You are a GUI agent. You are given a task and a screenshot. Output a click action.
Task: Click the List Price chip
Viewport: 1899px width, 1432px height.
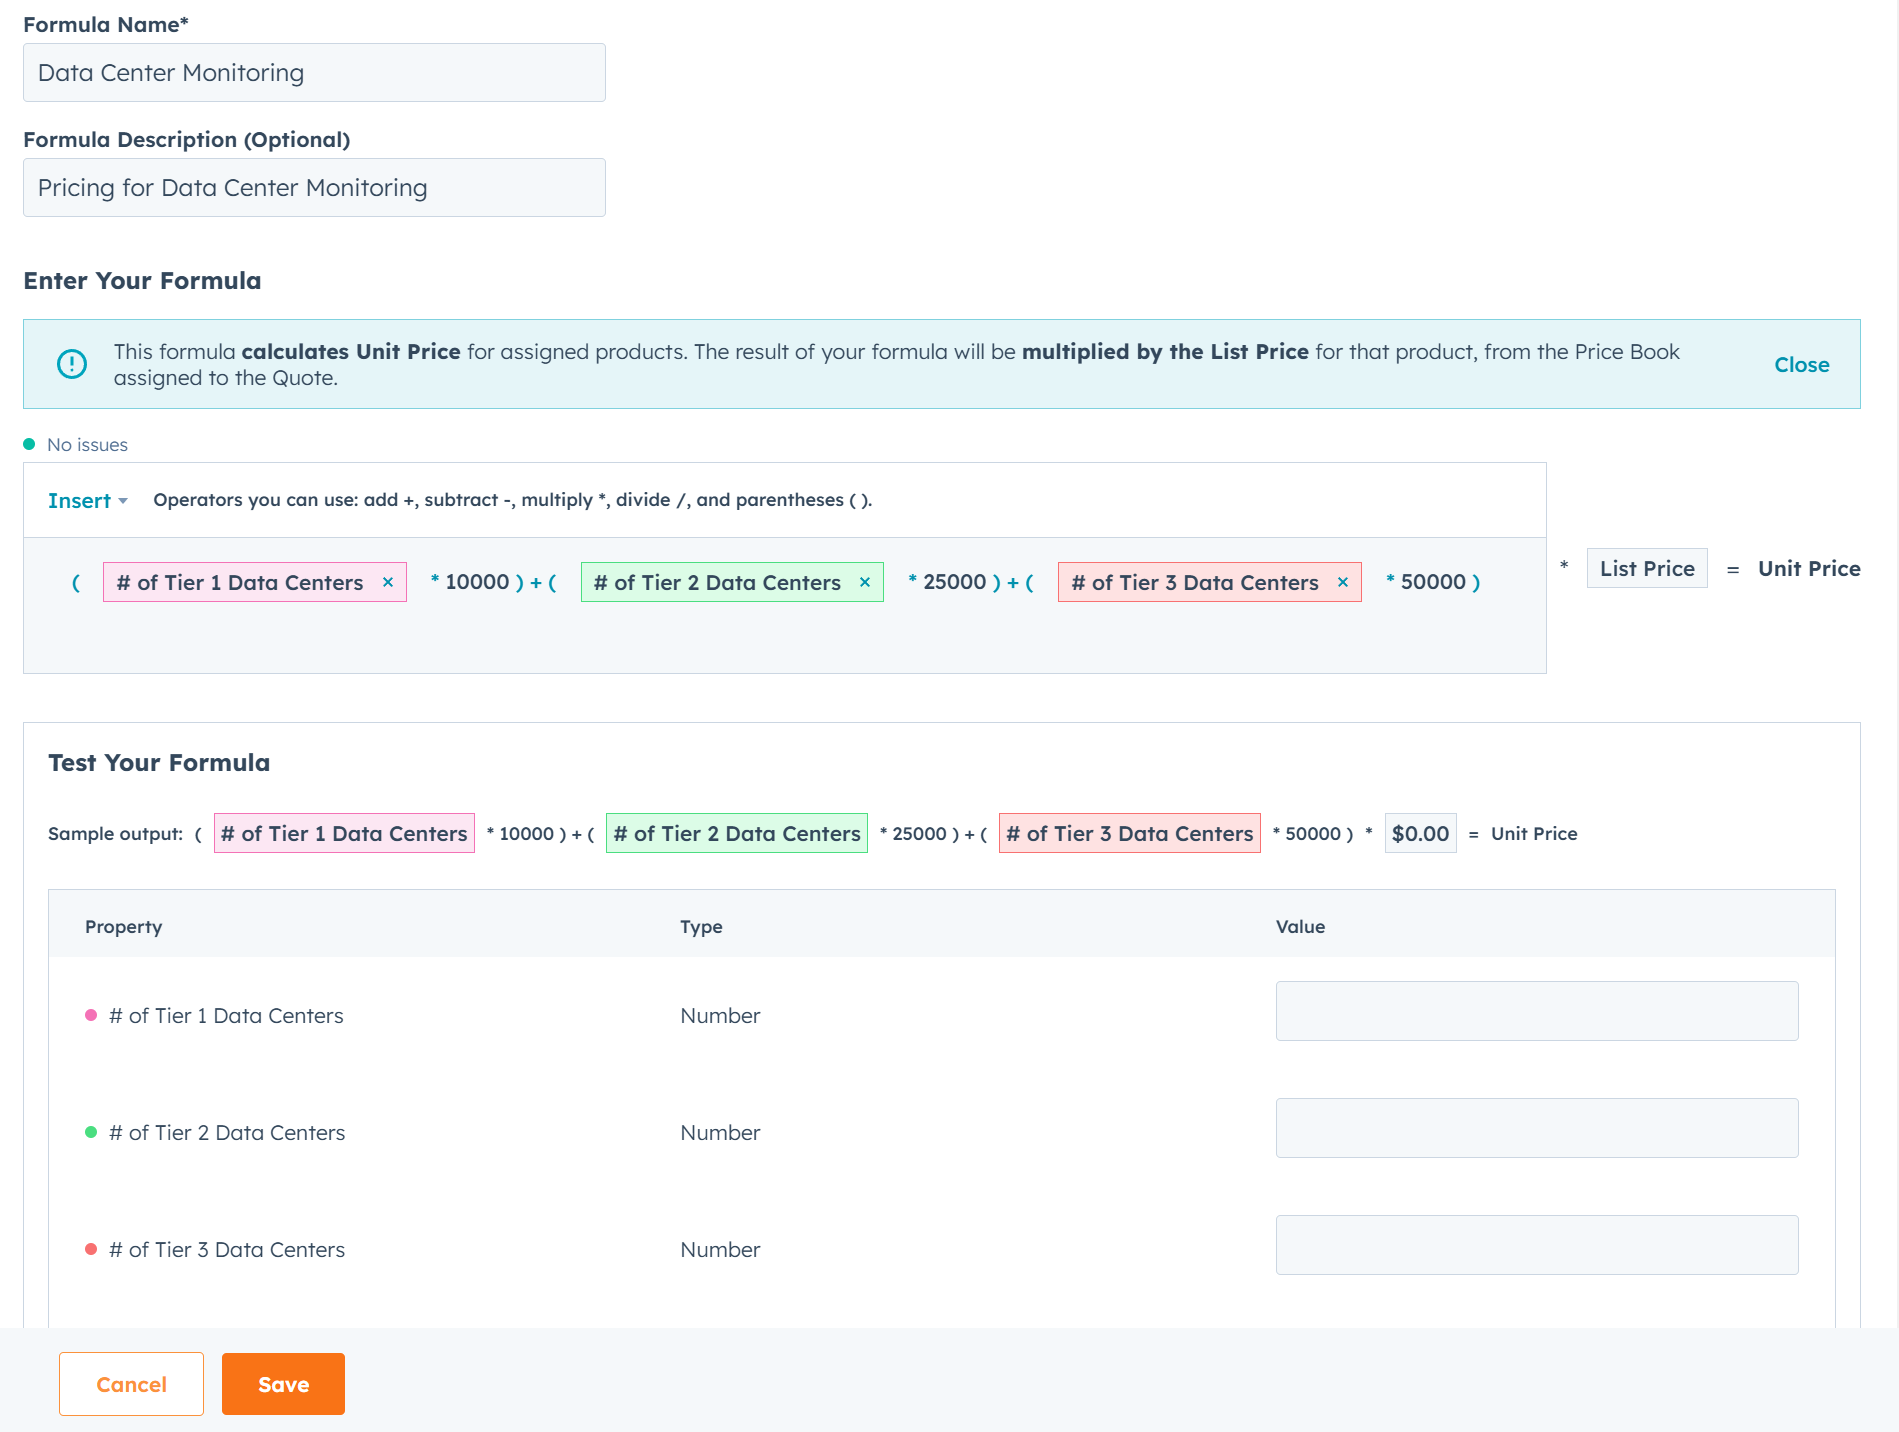pos(1646,568)
